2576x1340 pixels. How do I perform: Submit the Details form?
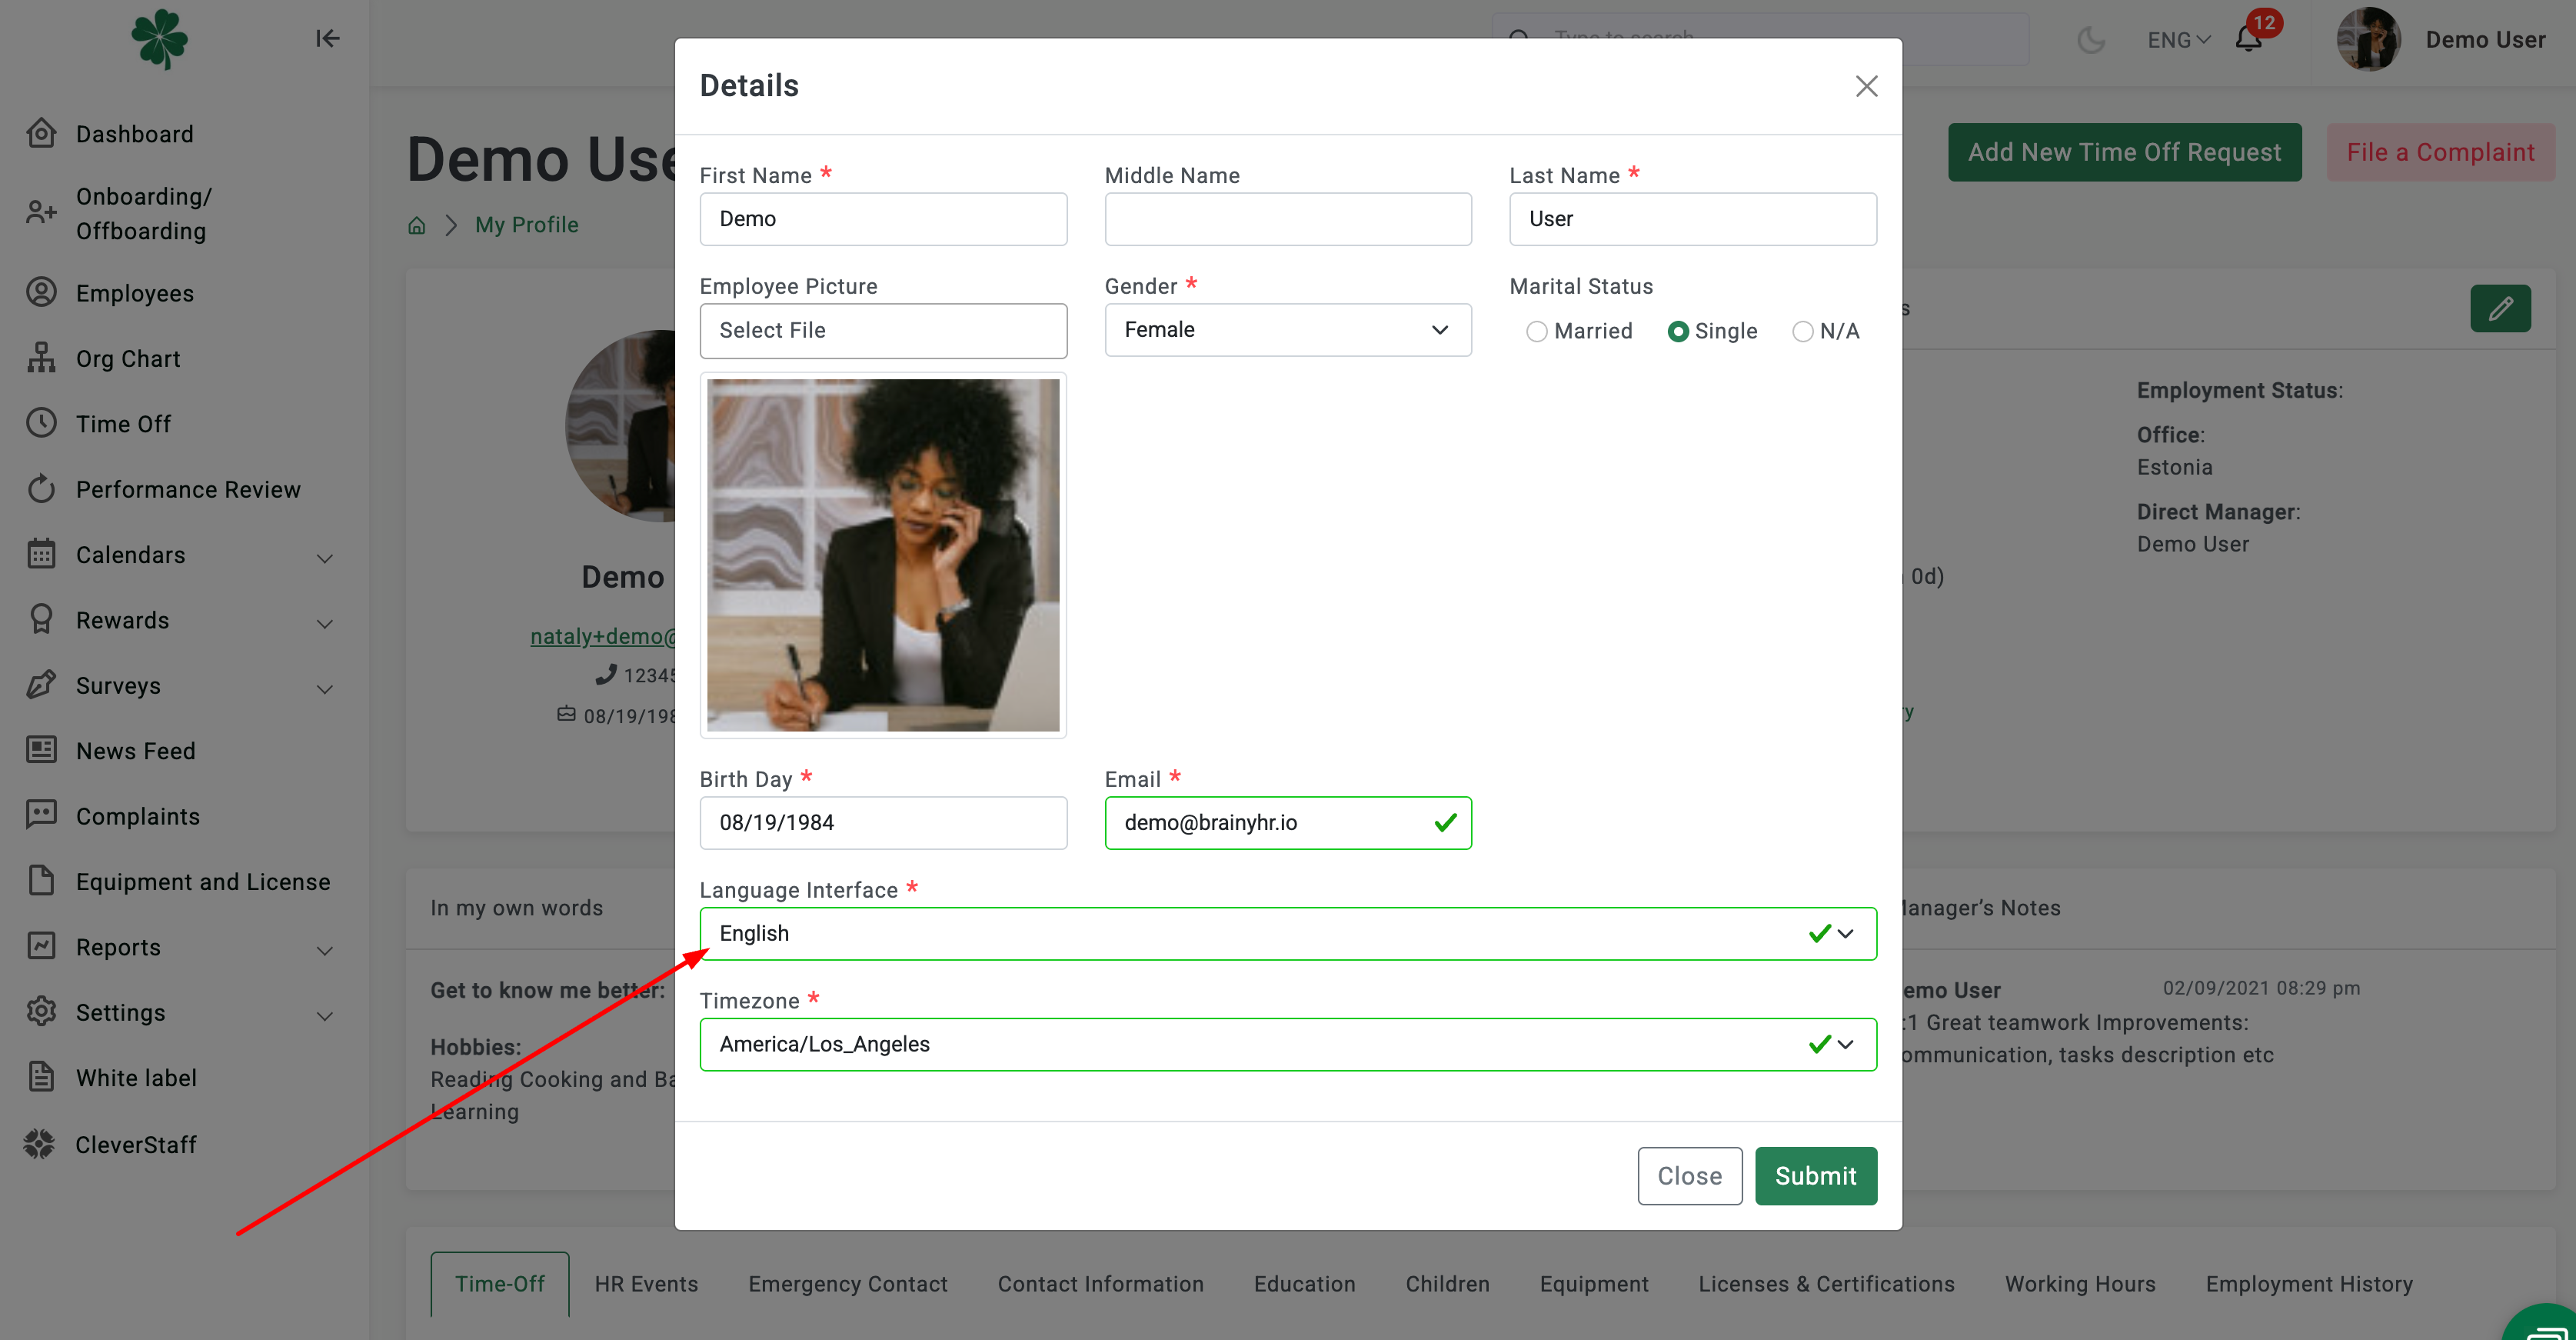1815,1177
